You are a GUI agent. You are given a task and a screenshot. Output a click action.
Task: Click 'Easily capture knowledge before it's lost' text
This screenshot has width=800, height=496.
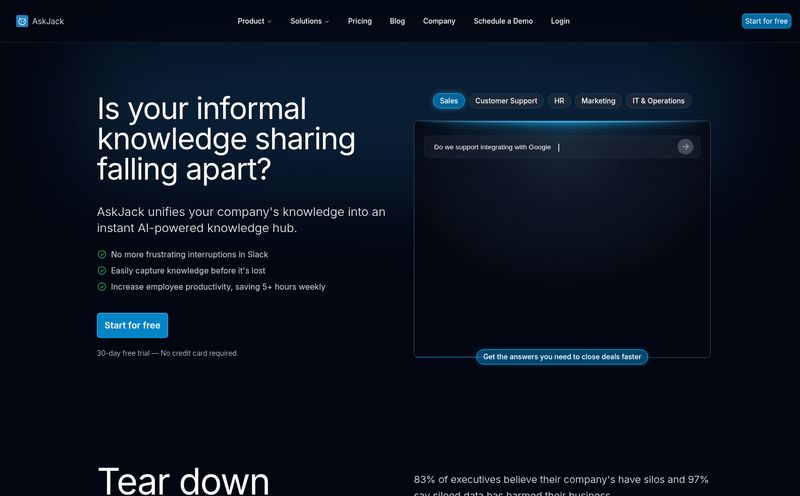(188, 270)
